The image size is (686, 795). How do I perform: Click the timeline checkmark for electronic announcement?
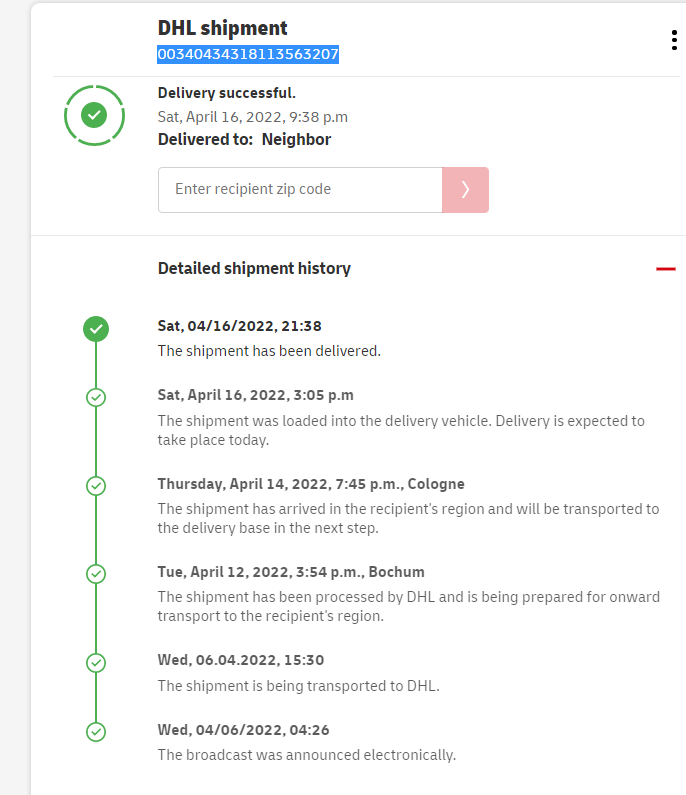tap(96, 732)
